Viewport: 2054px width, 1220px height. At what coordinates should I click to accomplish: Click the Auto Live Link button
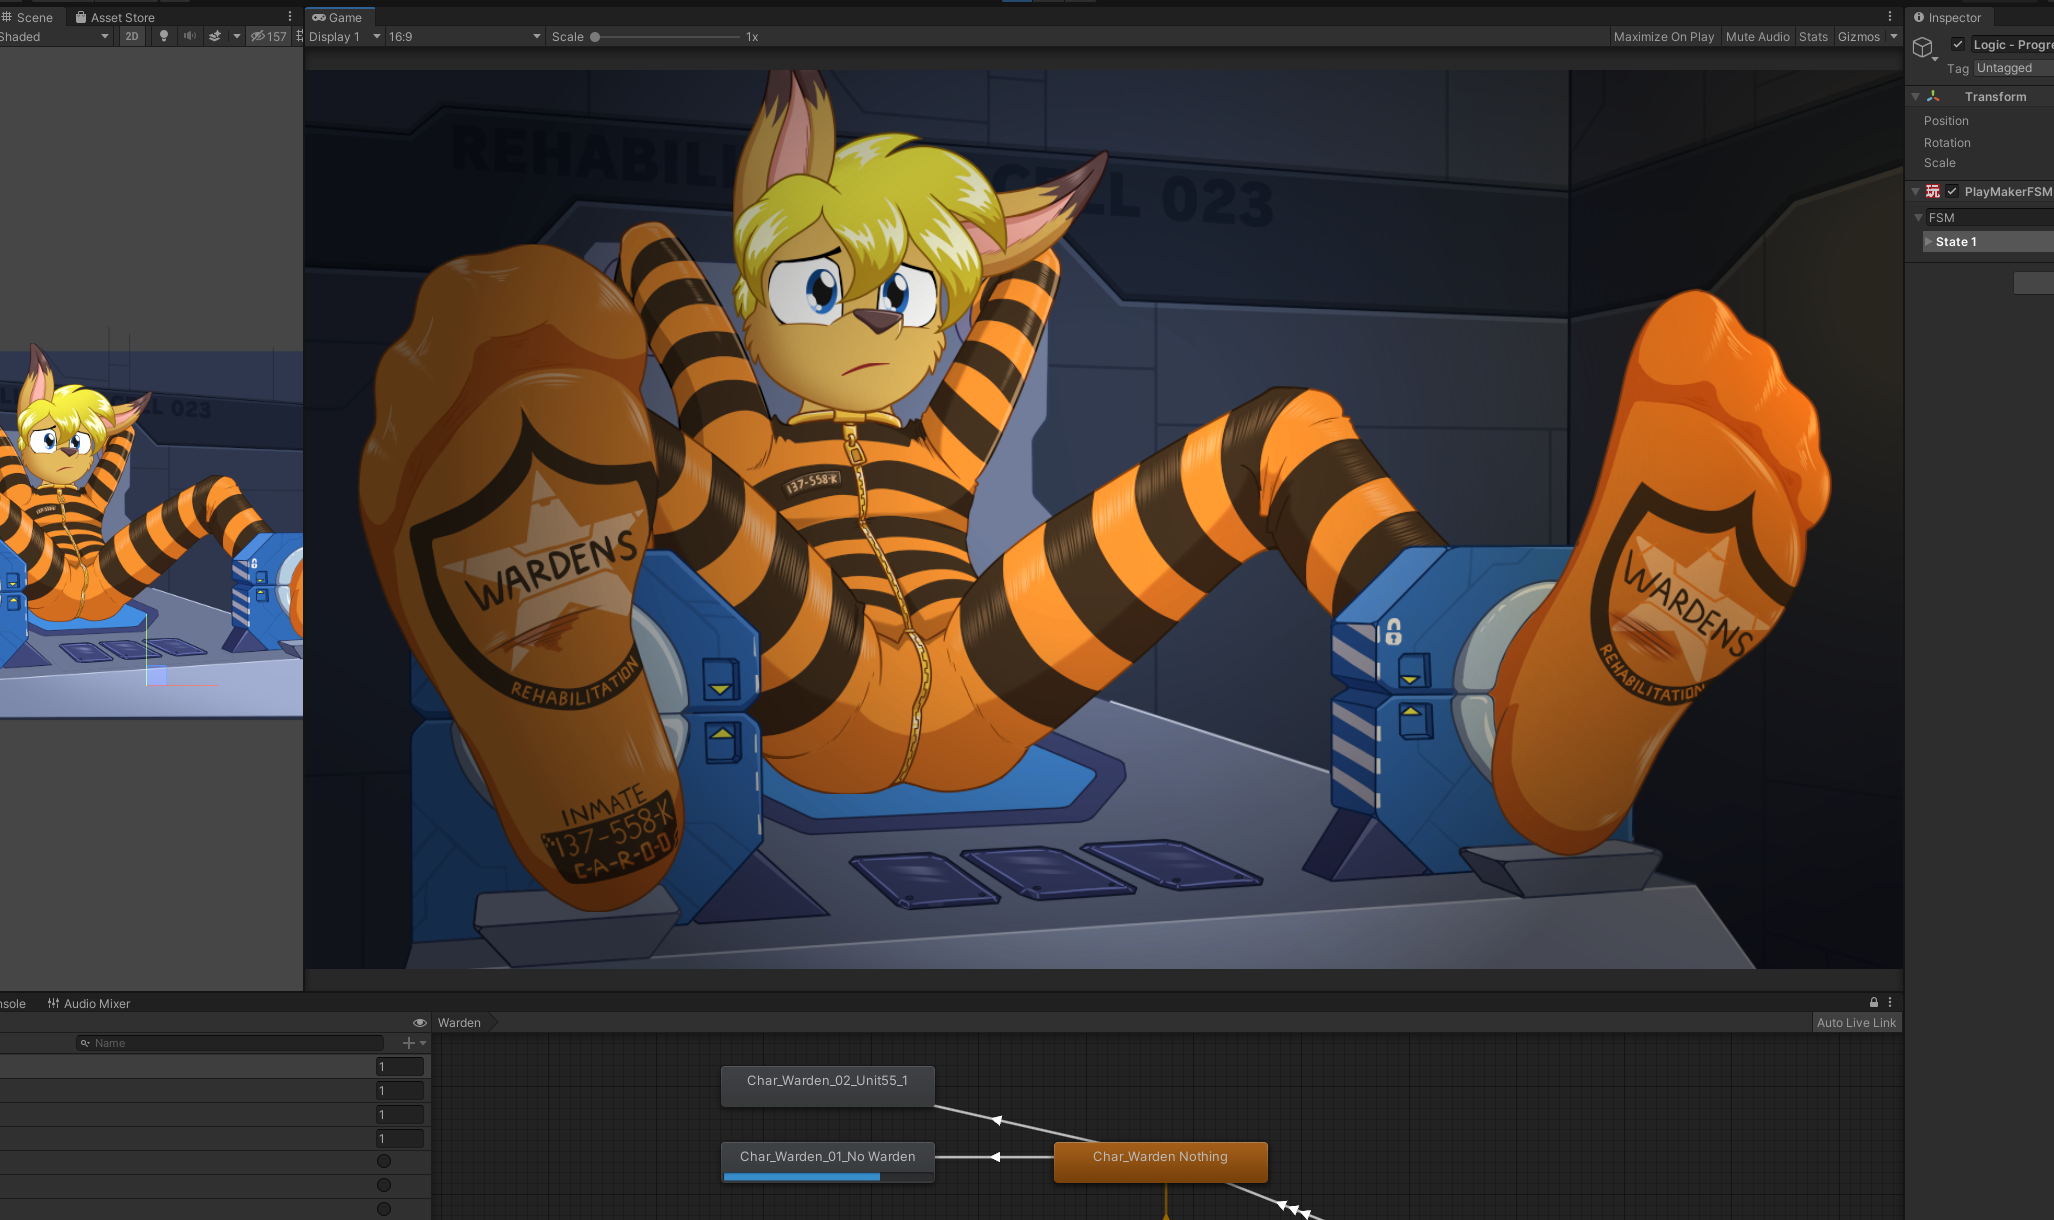(1856, 1022)
